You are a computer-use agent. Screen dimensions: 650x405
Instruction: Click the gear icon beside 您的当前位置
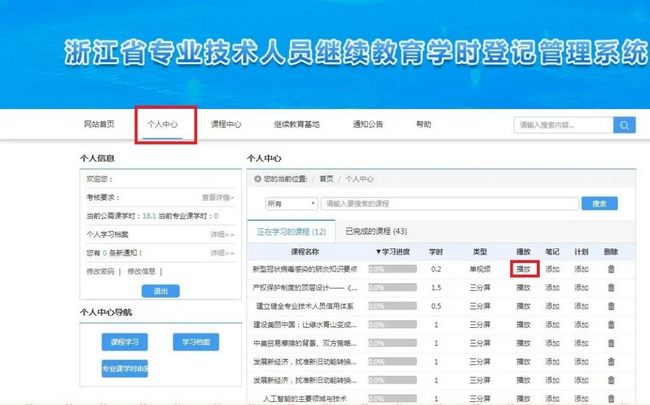pos(257,179)
